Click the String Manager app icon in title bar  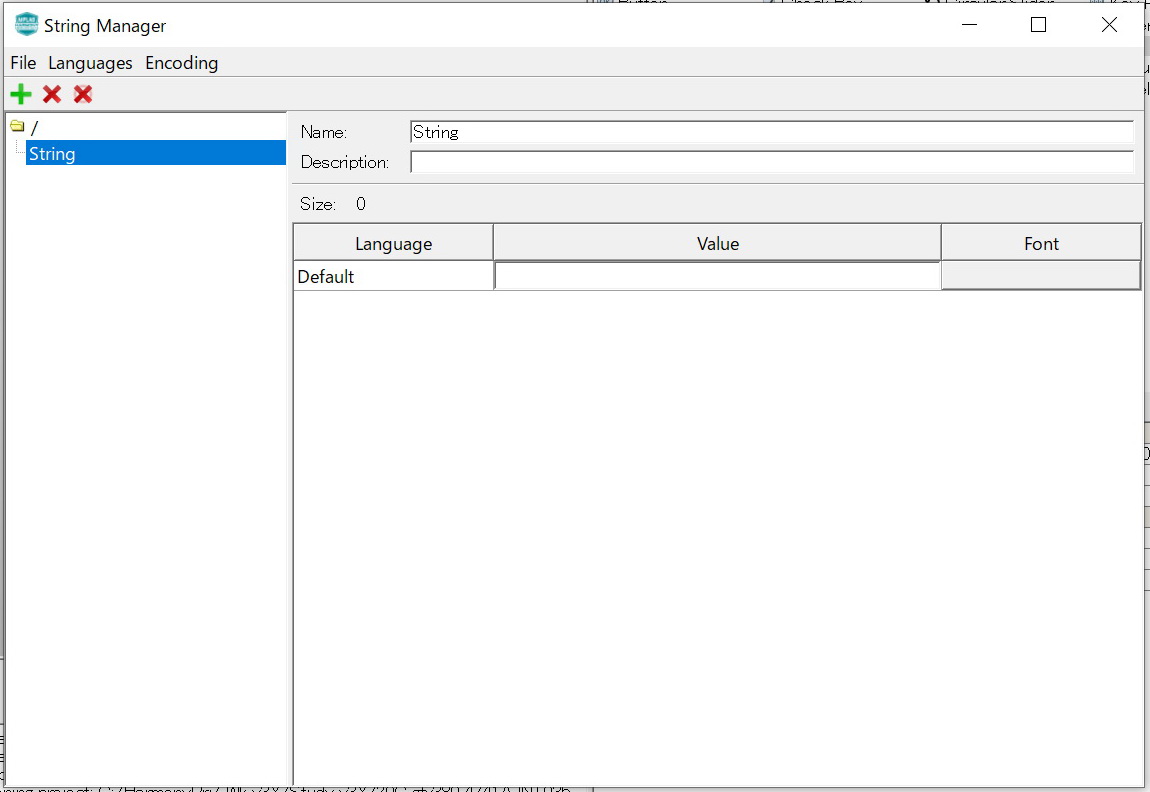[x=26, y=25]
